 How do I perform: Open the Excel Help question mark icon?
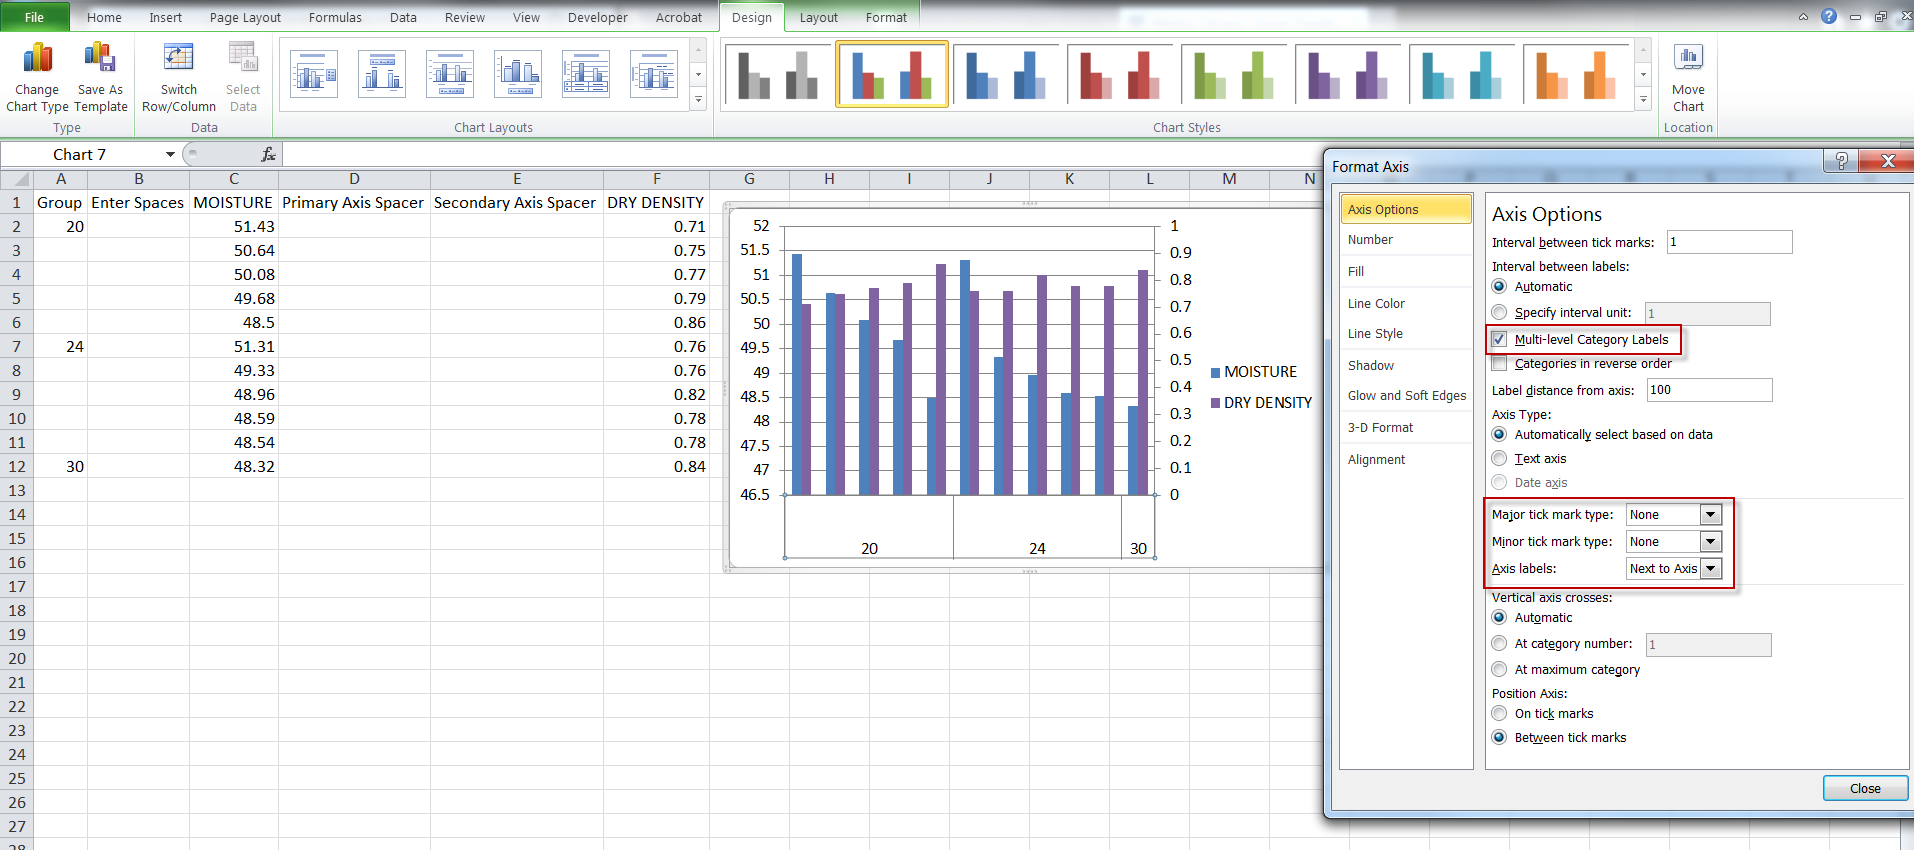[x=1828, y=16]
